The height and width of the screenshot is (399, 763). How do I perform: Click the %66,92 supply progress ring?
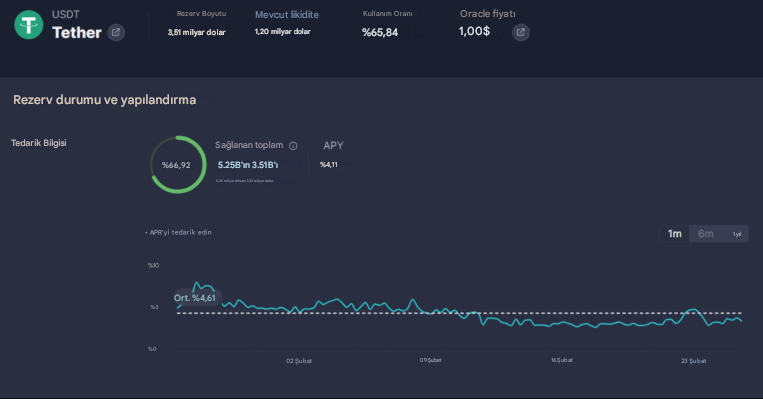[178, 164]
